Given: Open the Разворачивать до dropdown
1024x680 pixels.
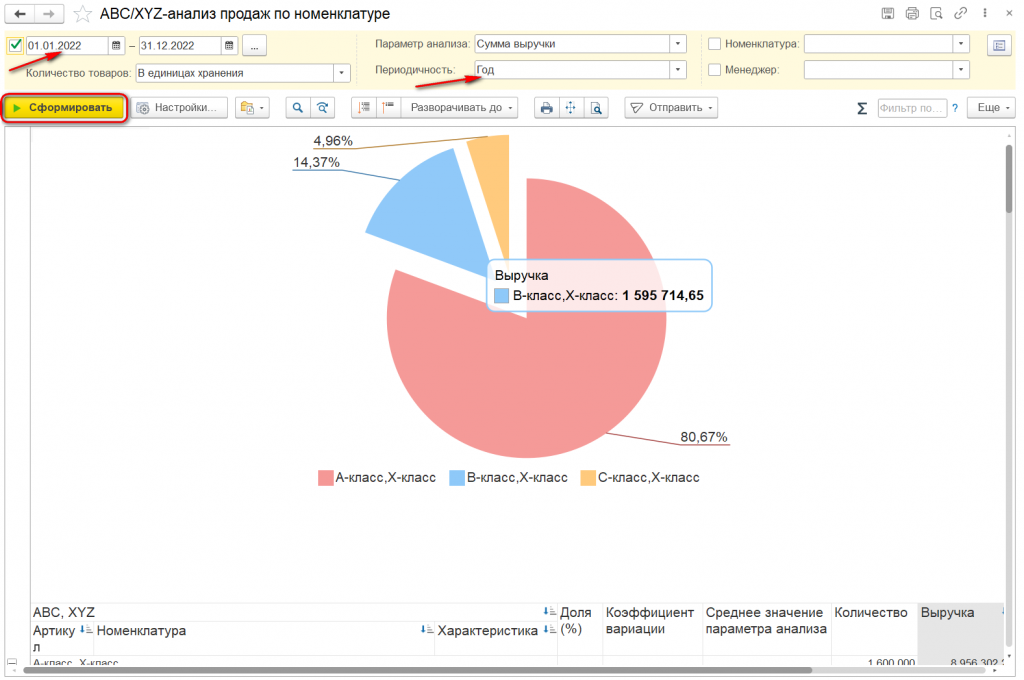Looking at the screenshot, I should [460, 108].
